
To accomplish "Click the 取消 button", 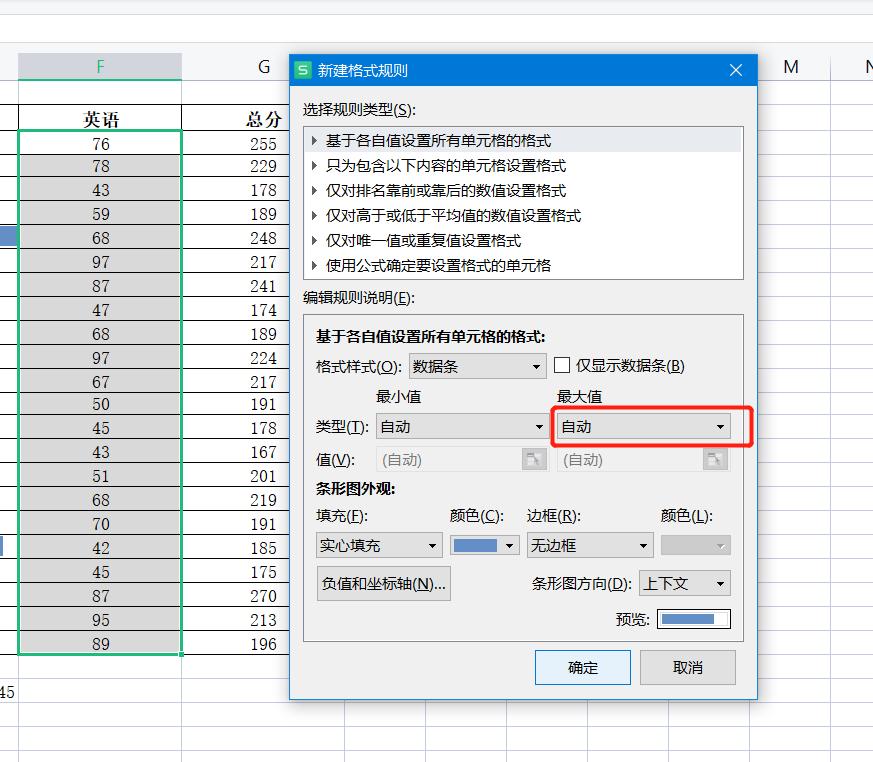I will (688, 667).
